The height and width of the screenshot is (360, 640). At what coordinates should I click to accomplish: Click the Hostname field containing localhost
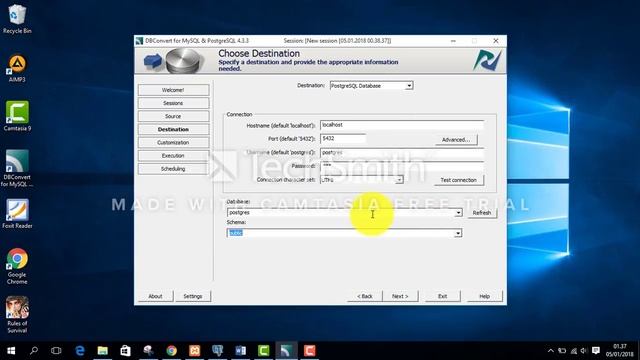(402, 125)
